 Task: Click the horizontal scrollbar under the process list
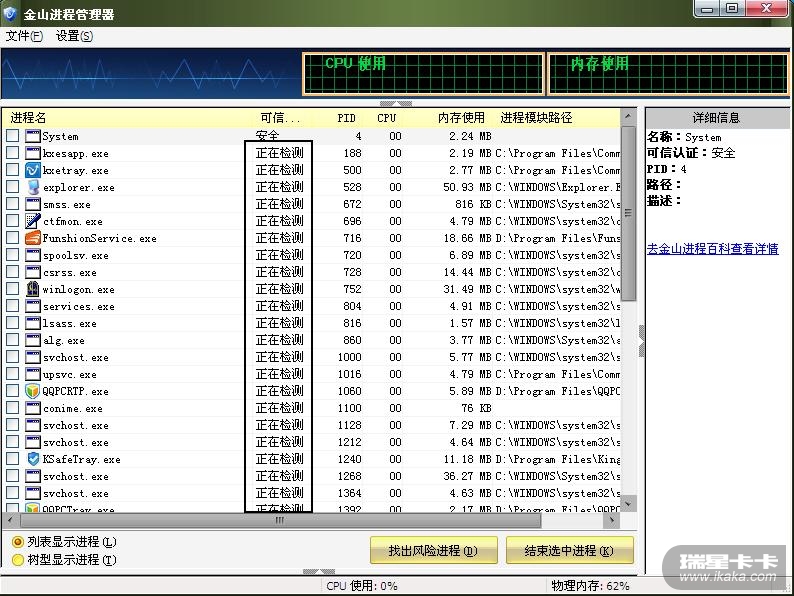(280, 521)
